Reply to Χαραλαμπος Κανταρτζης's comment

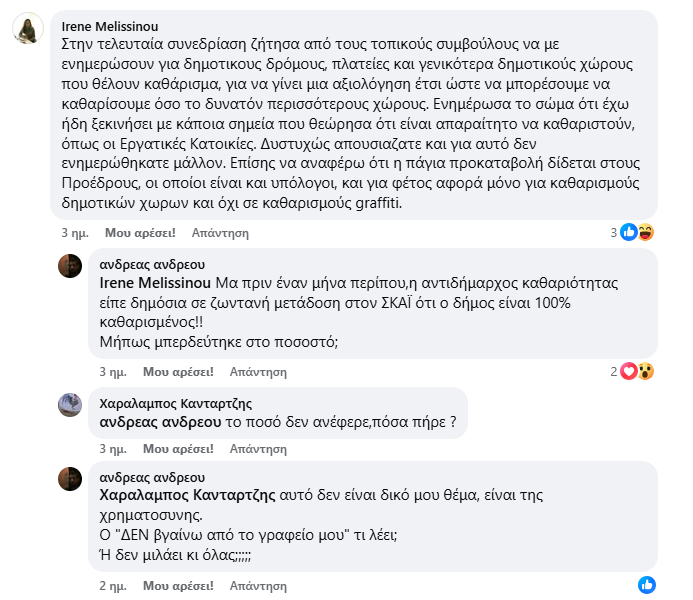click(x=258, y=445)
